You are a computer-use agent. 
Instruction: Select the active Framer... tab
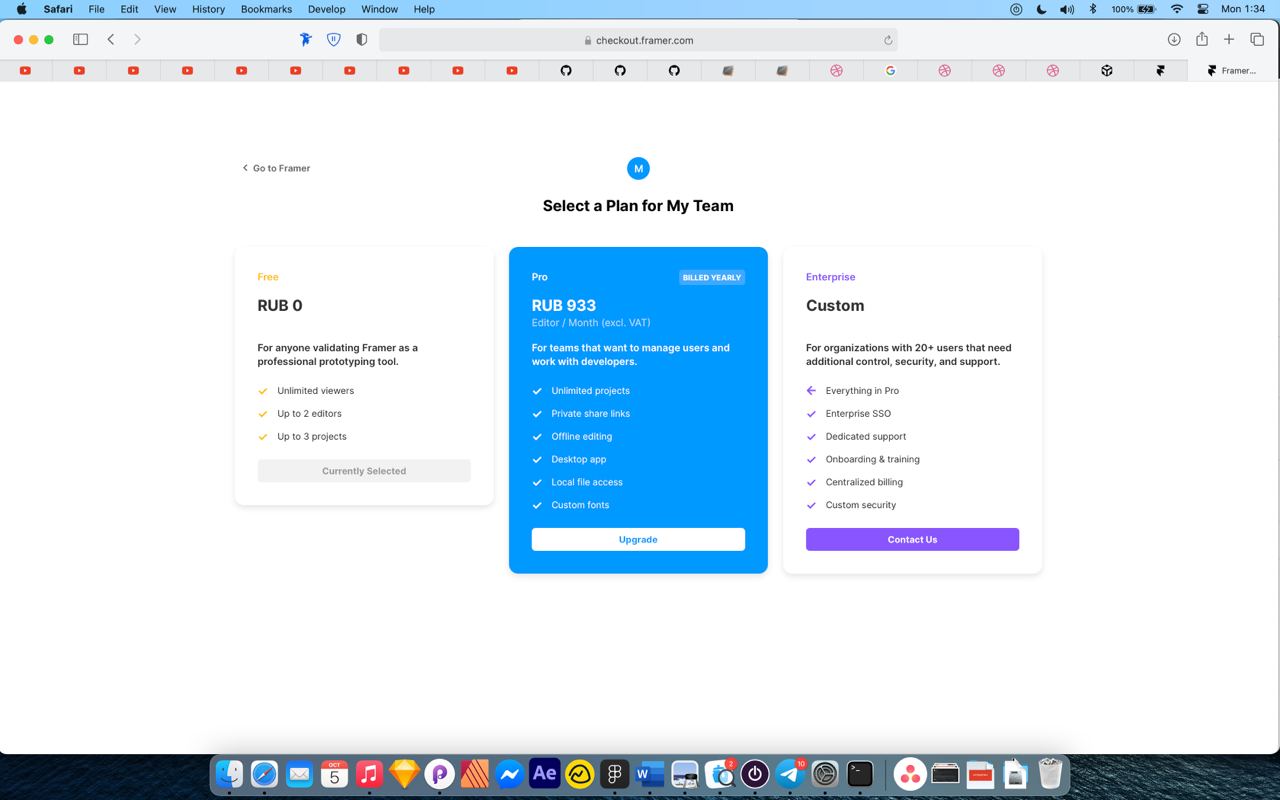point(1231,71)
